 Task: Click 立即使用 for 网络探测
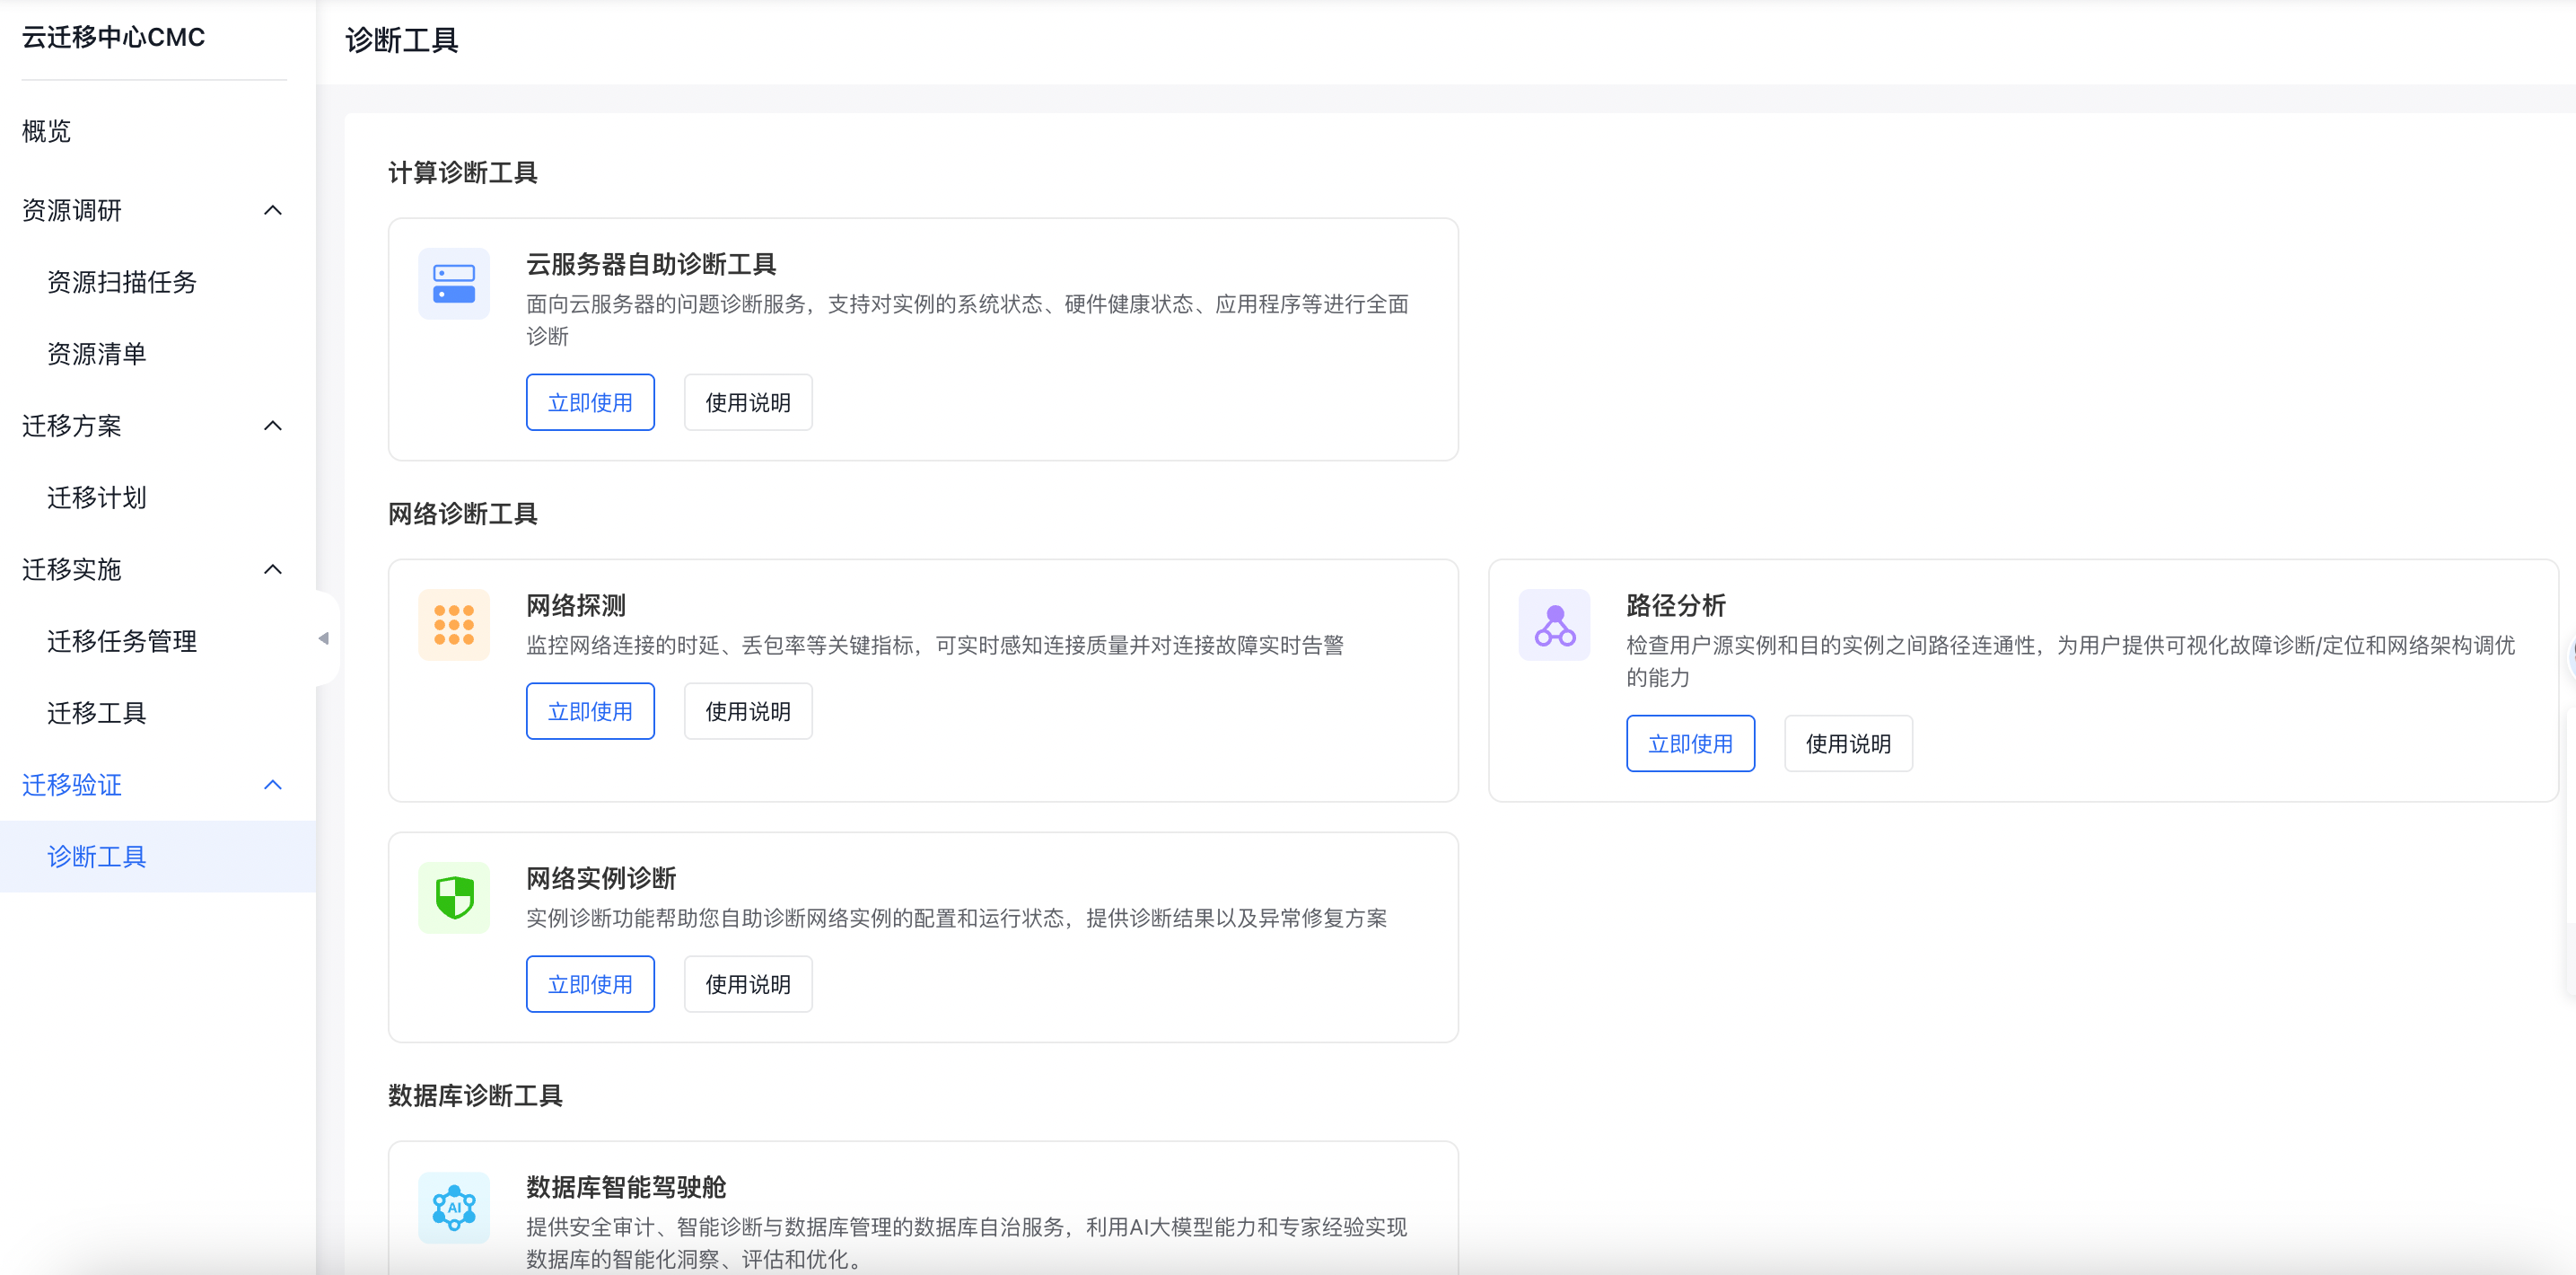click(590, 712)
